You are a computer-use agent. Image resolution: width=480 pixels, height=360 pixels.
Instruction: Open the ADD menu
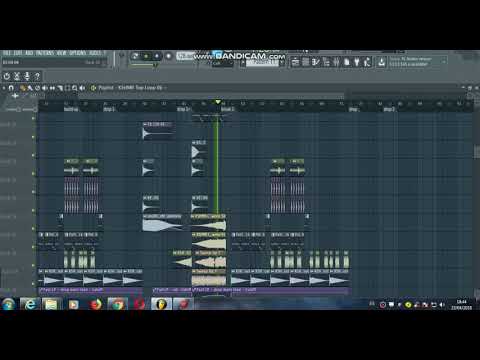(29, 53)
